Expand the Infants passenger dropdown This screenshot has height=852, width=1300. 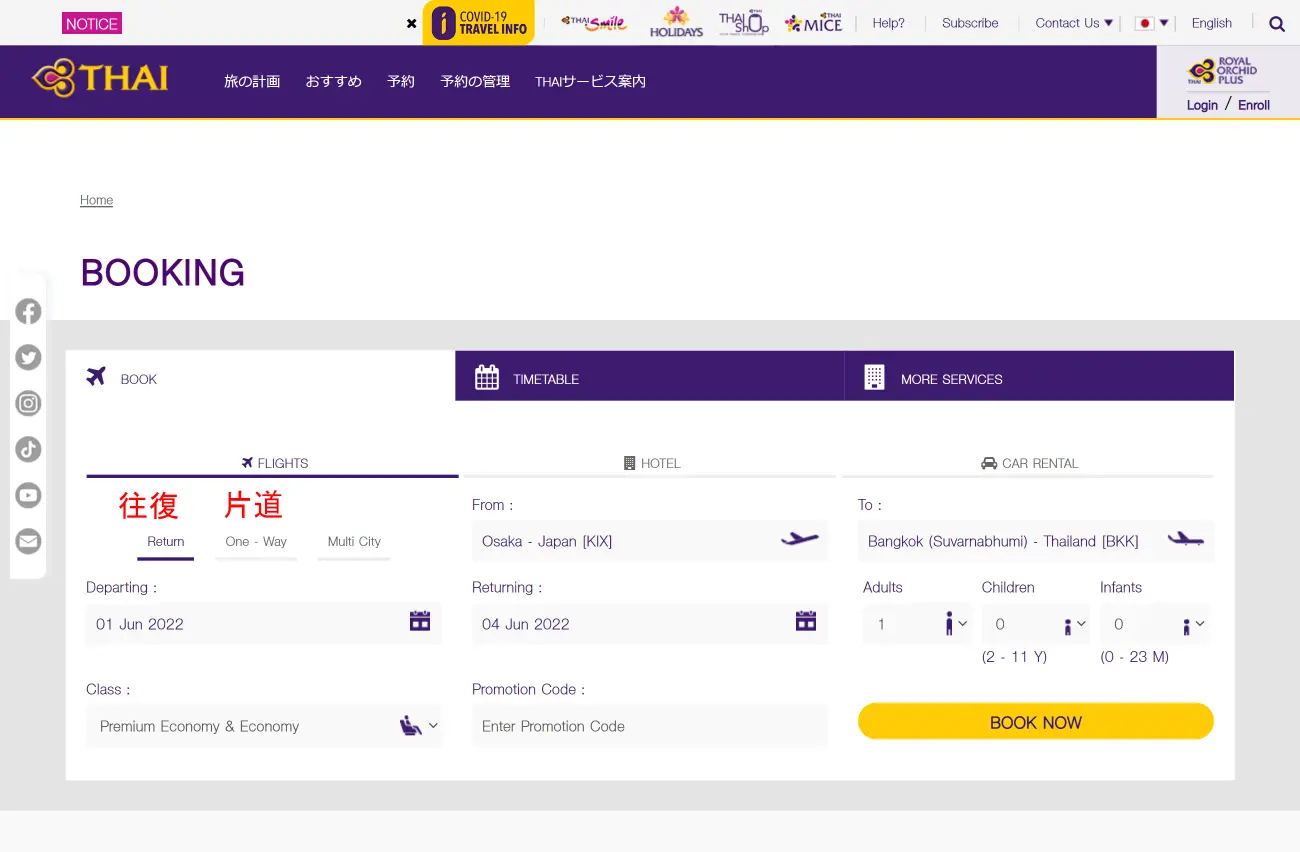coord(1154,624)
